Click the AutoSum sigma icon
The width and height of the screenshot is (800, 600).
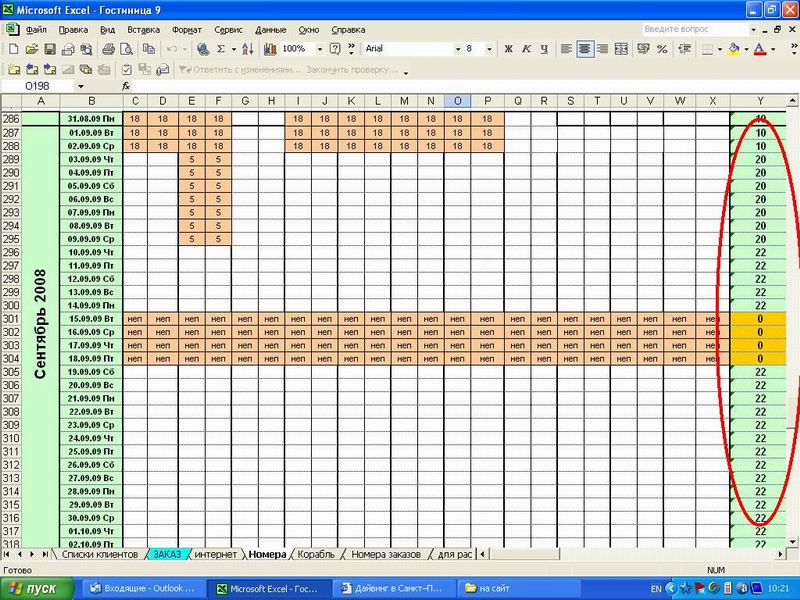point(221,48)
